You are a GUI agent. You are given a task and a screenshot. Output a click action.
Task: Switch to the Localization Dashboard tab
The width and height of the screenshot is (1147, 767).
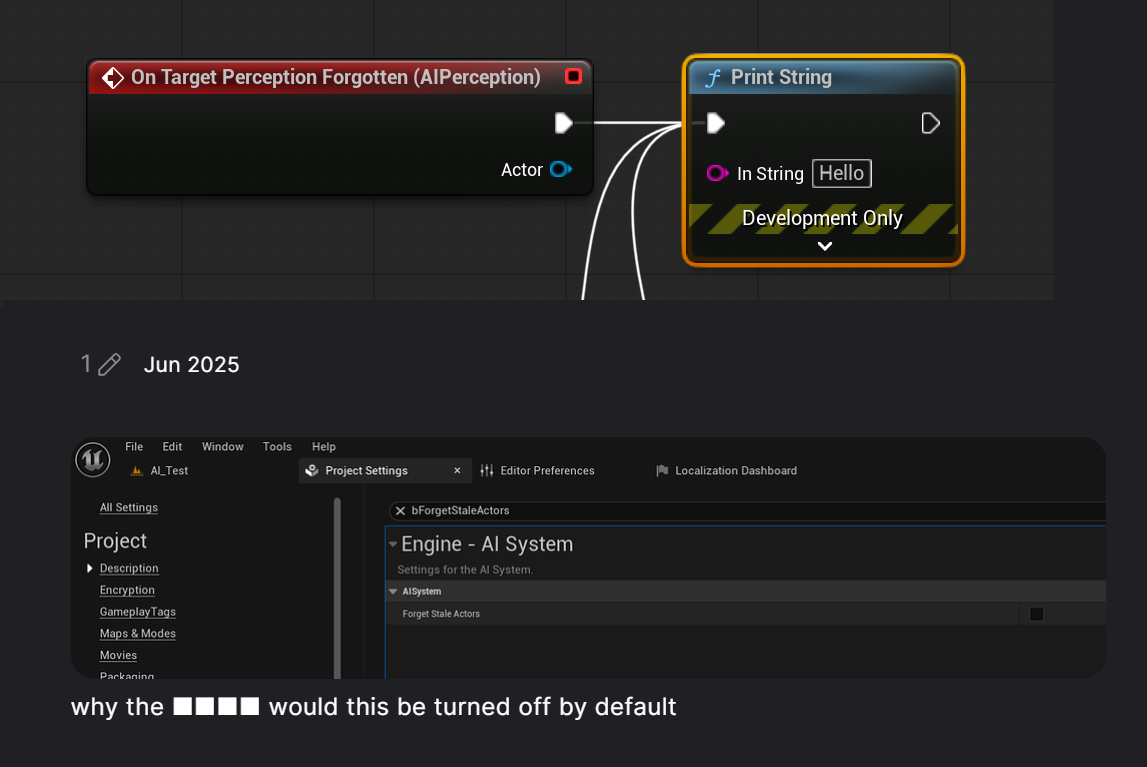point(726,471)
